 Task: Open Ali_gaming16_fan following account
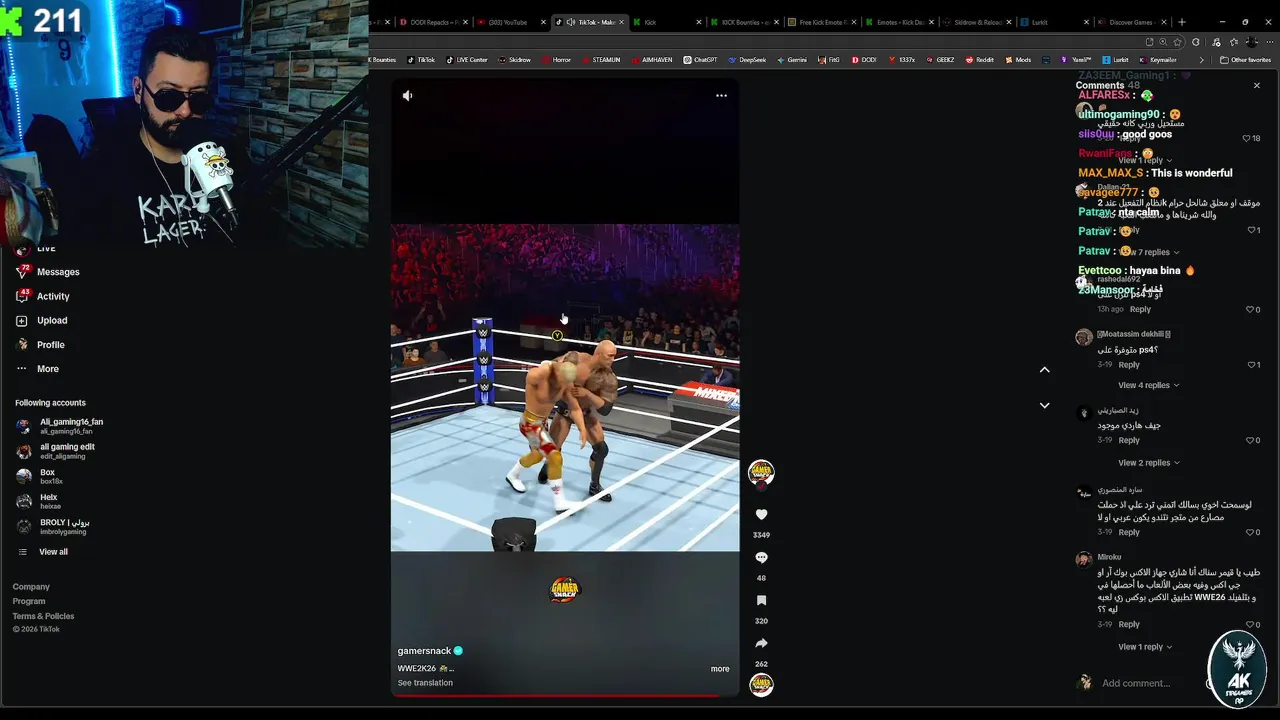[60, 426]
